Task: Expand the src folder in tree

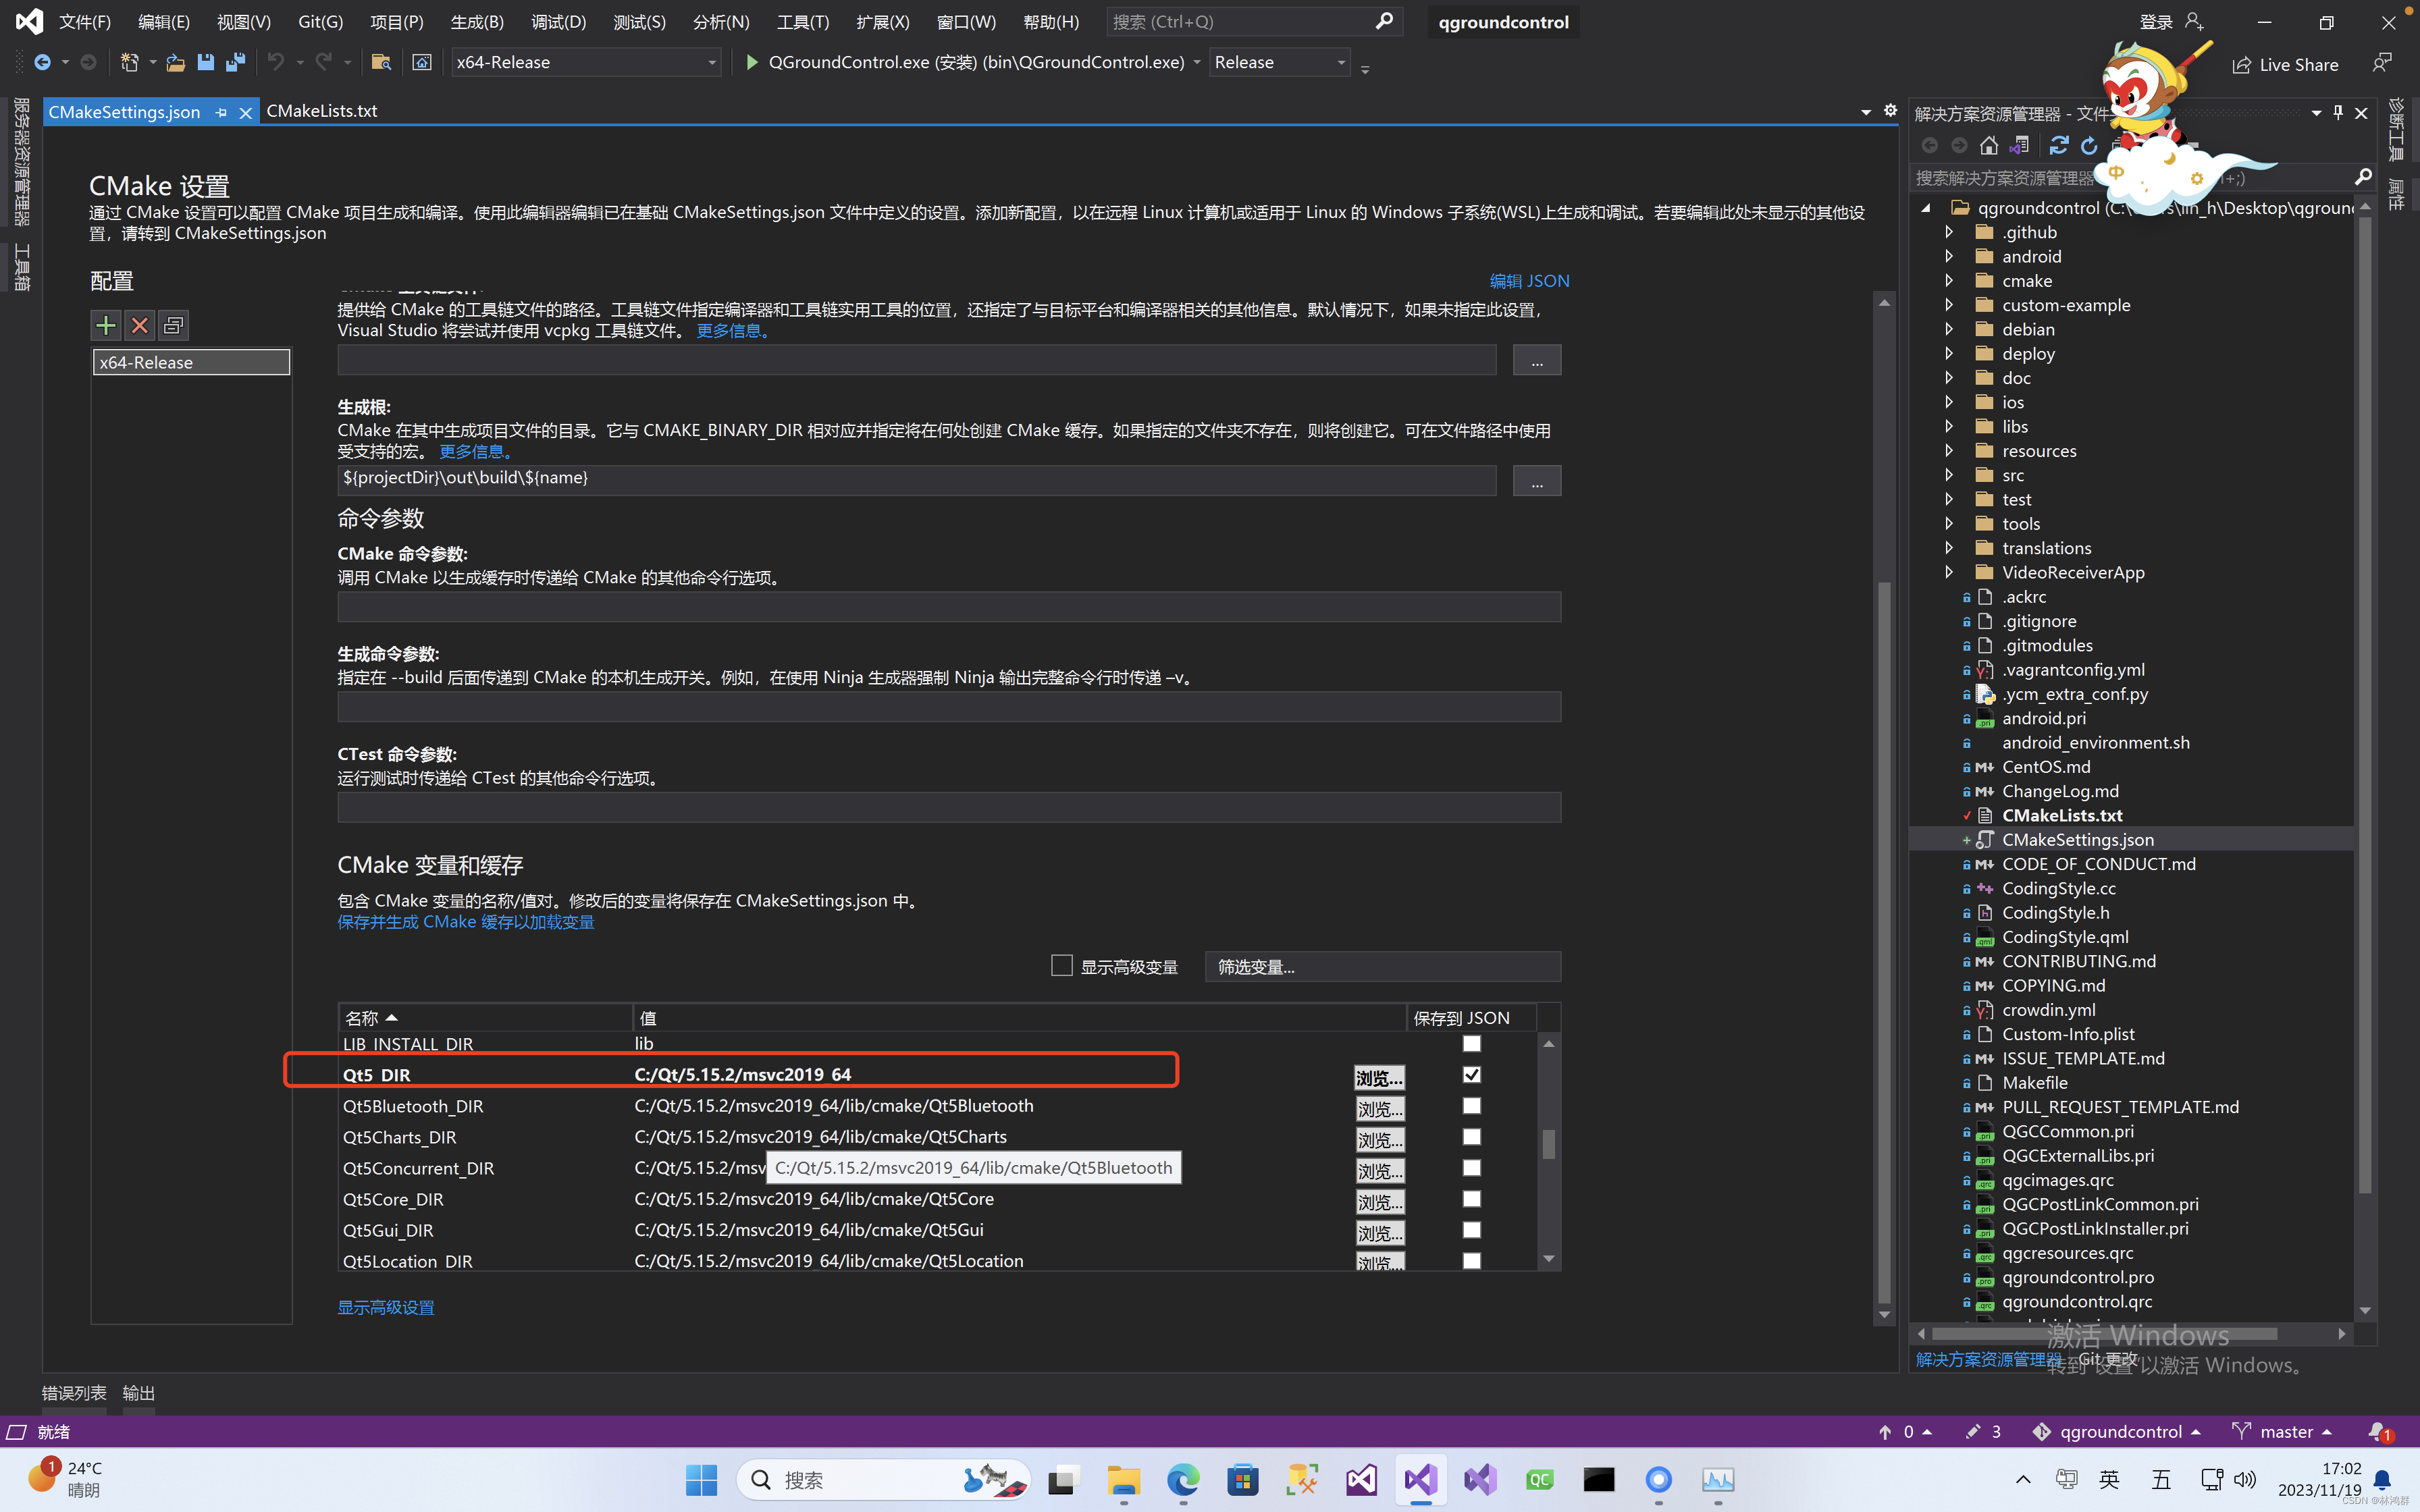Action: [1949, 475]
